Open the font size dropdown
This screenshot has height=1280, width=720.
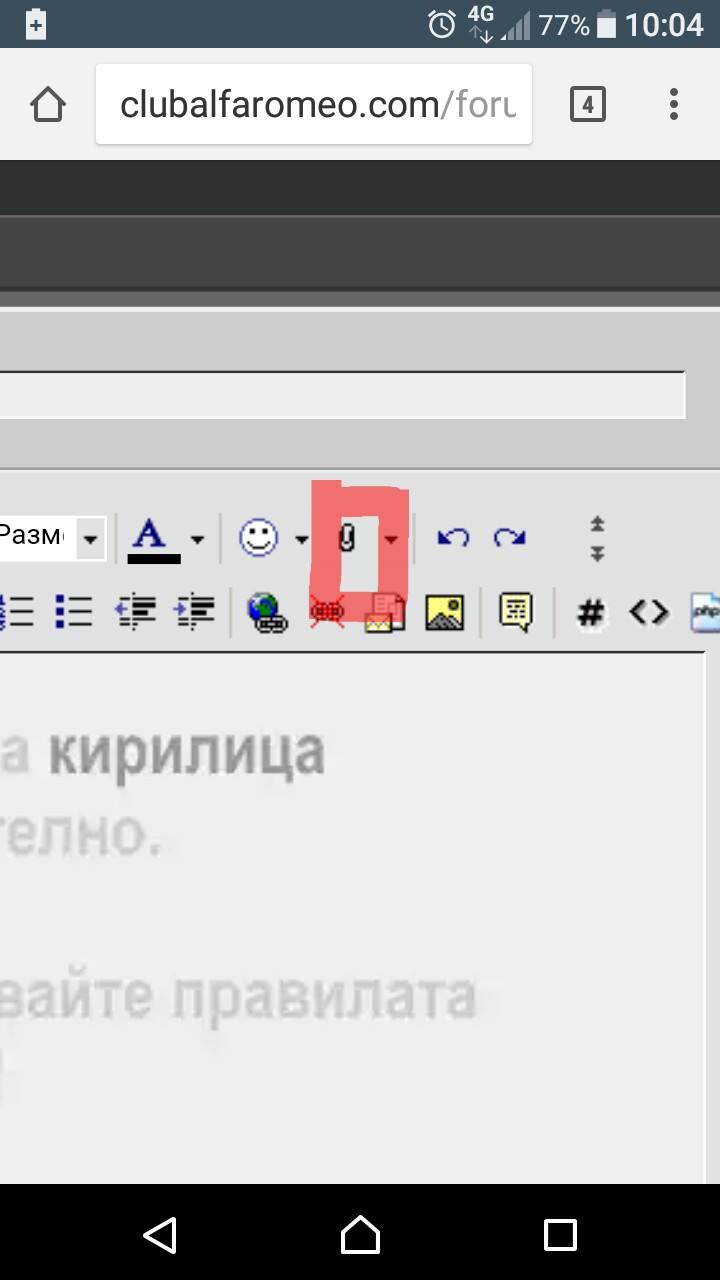tap(90, 539)
